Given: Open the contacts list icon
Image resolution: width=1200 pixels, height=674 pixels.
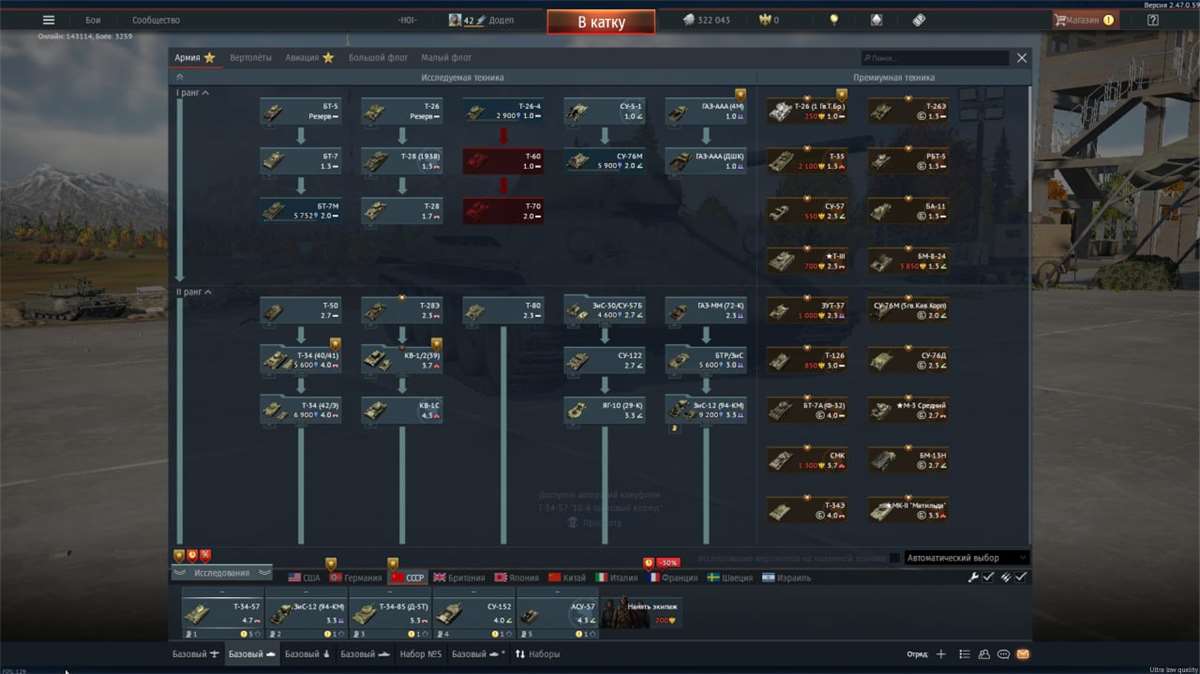Looking at the screenshot, I should tap(984, 654).
